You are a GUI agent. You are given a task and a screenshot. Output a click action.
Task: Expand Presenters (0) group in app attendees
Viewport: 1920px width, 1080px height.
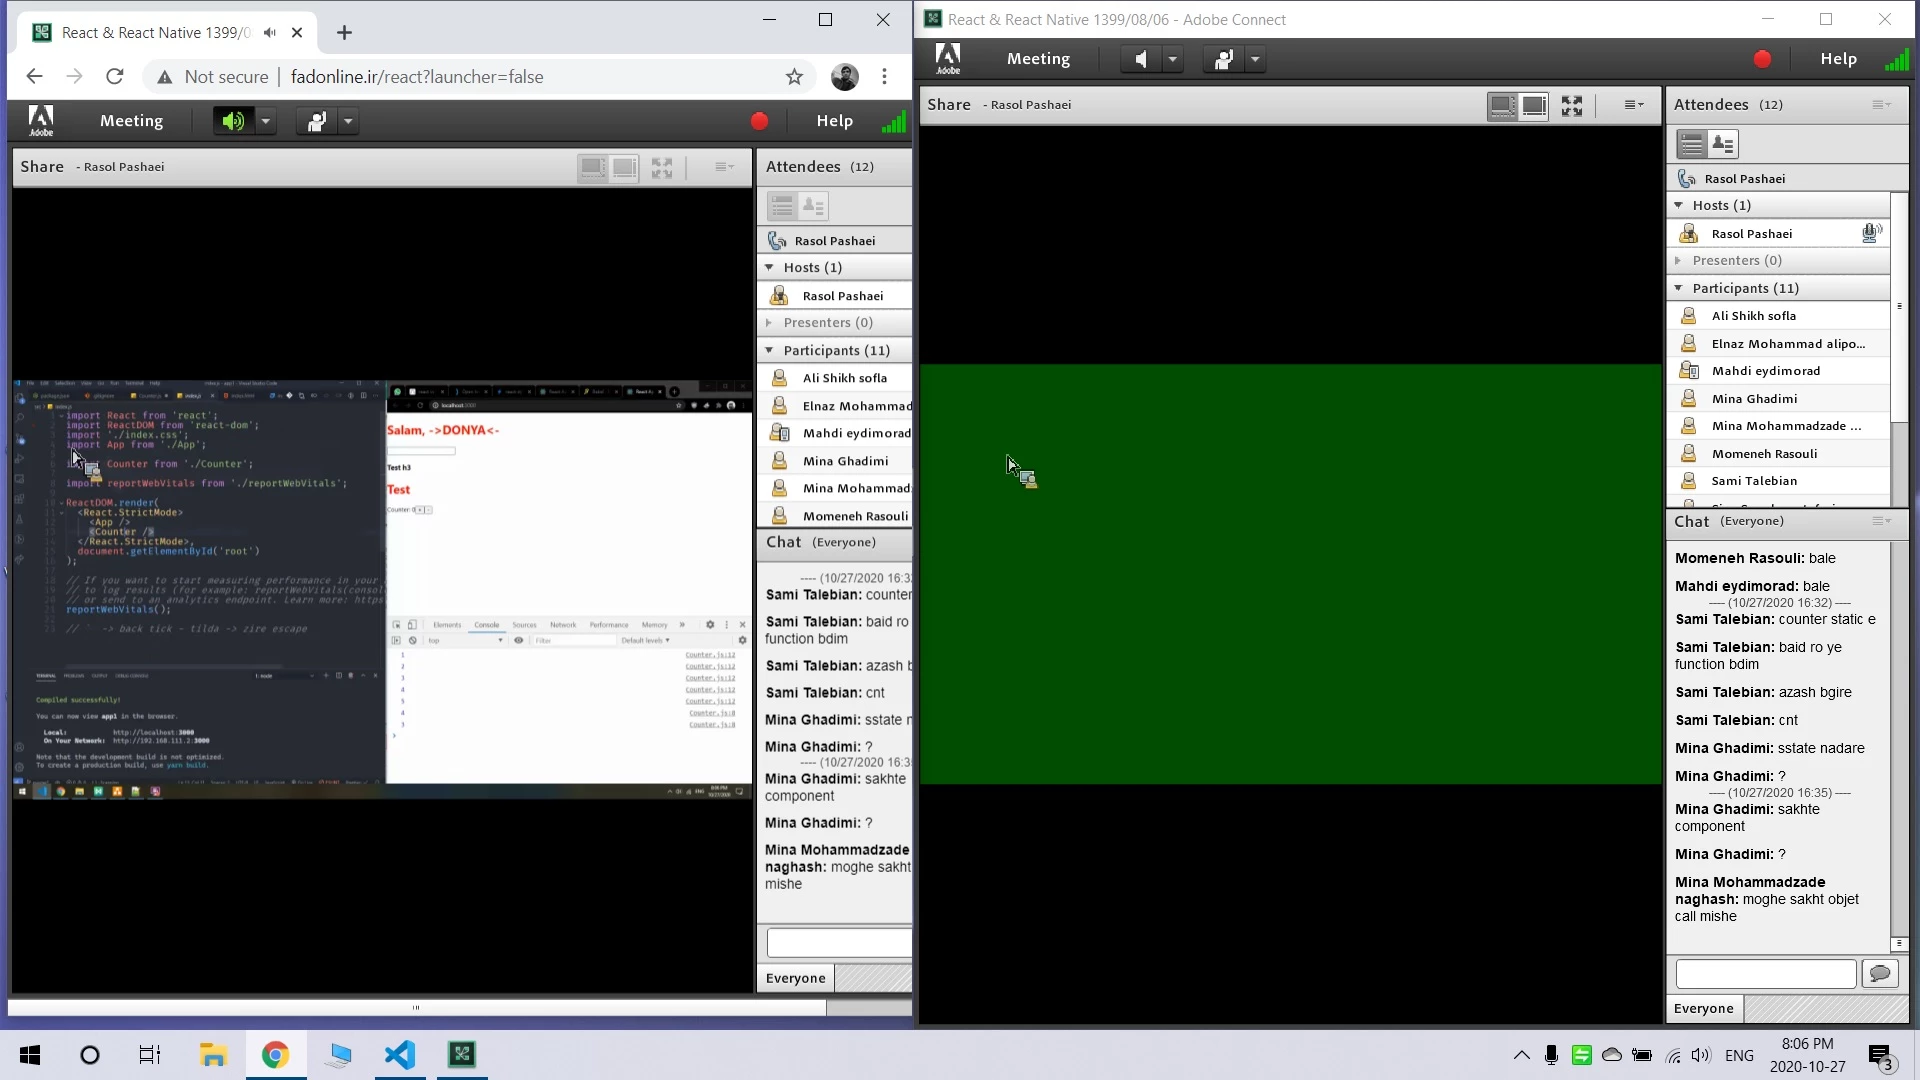click(x=1679, y=260)
